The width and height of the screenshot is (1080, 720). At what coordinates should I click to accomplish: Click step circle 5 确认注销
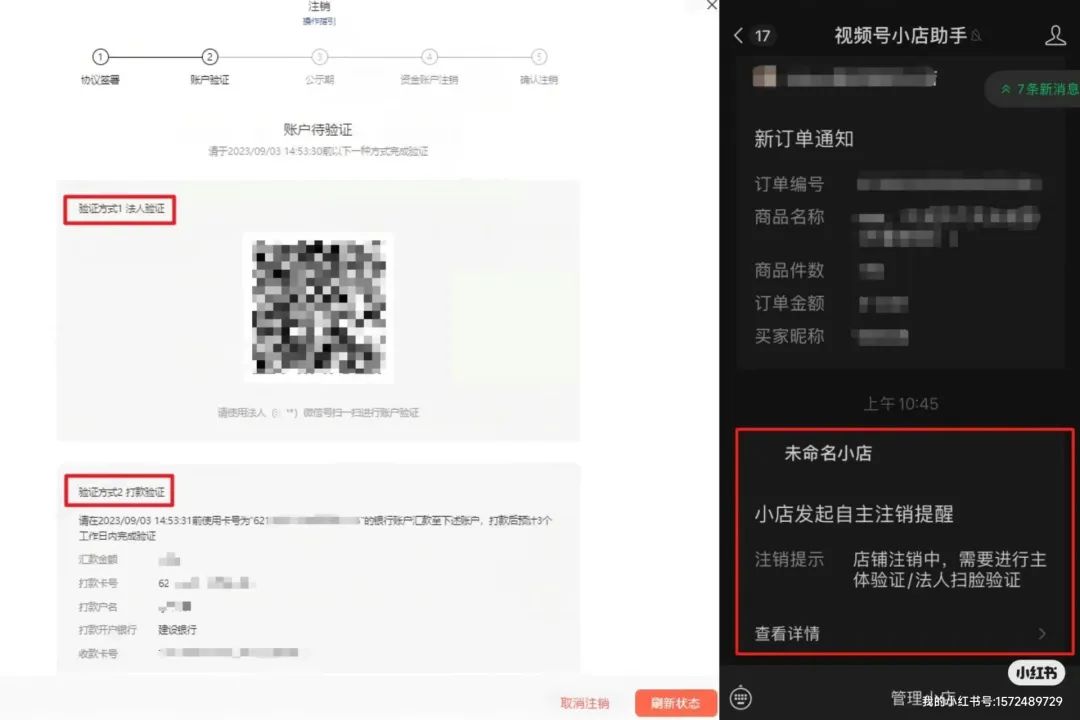tap(539, 57)
